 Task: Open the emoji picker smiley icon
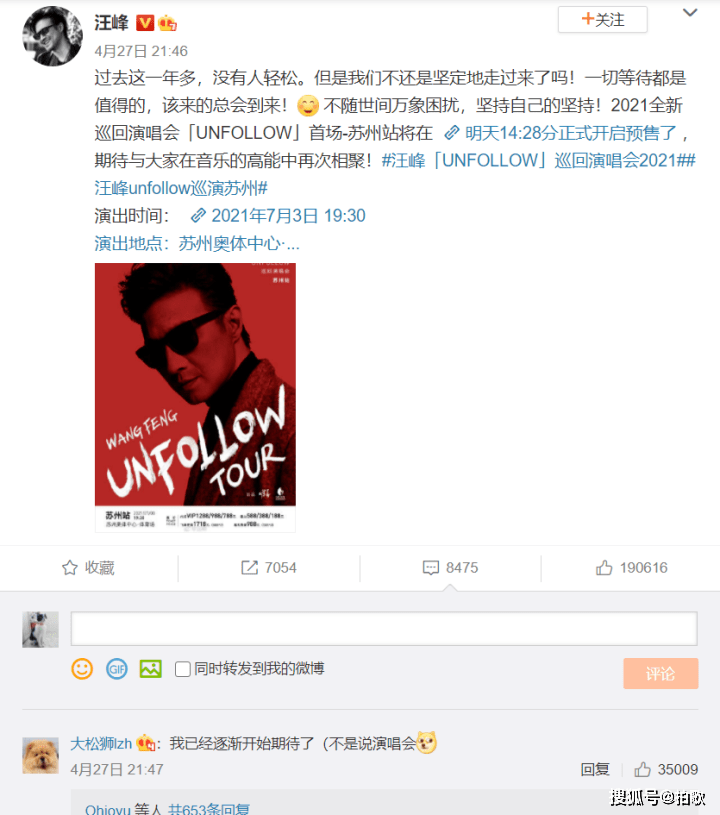[82, 669]
